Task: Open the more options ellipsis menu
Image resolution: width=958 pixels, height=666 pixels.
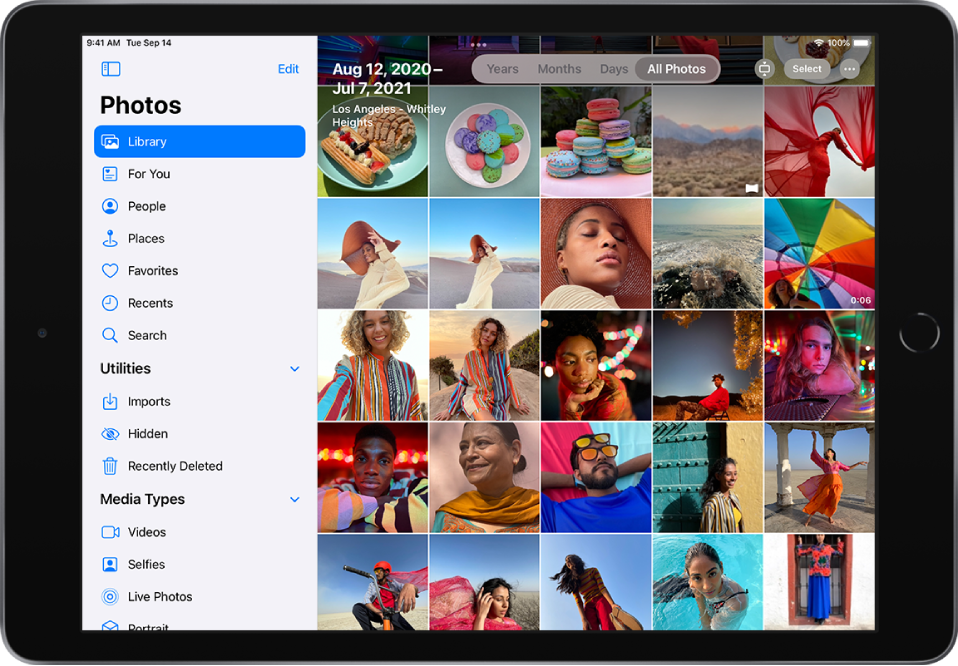Action: coord(850,69)
